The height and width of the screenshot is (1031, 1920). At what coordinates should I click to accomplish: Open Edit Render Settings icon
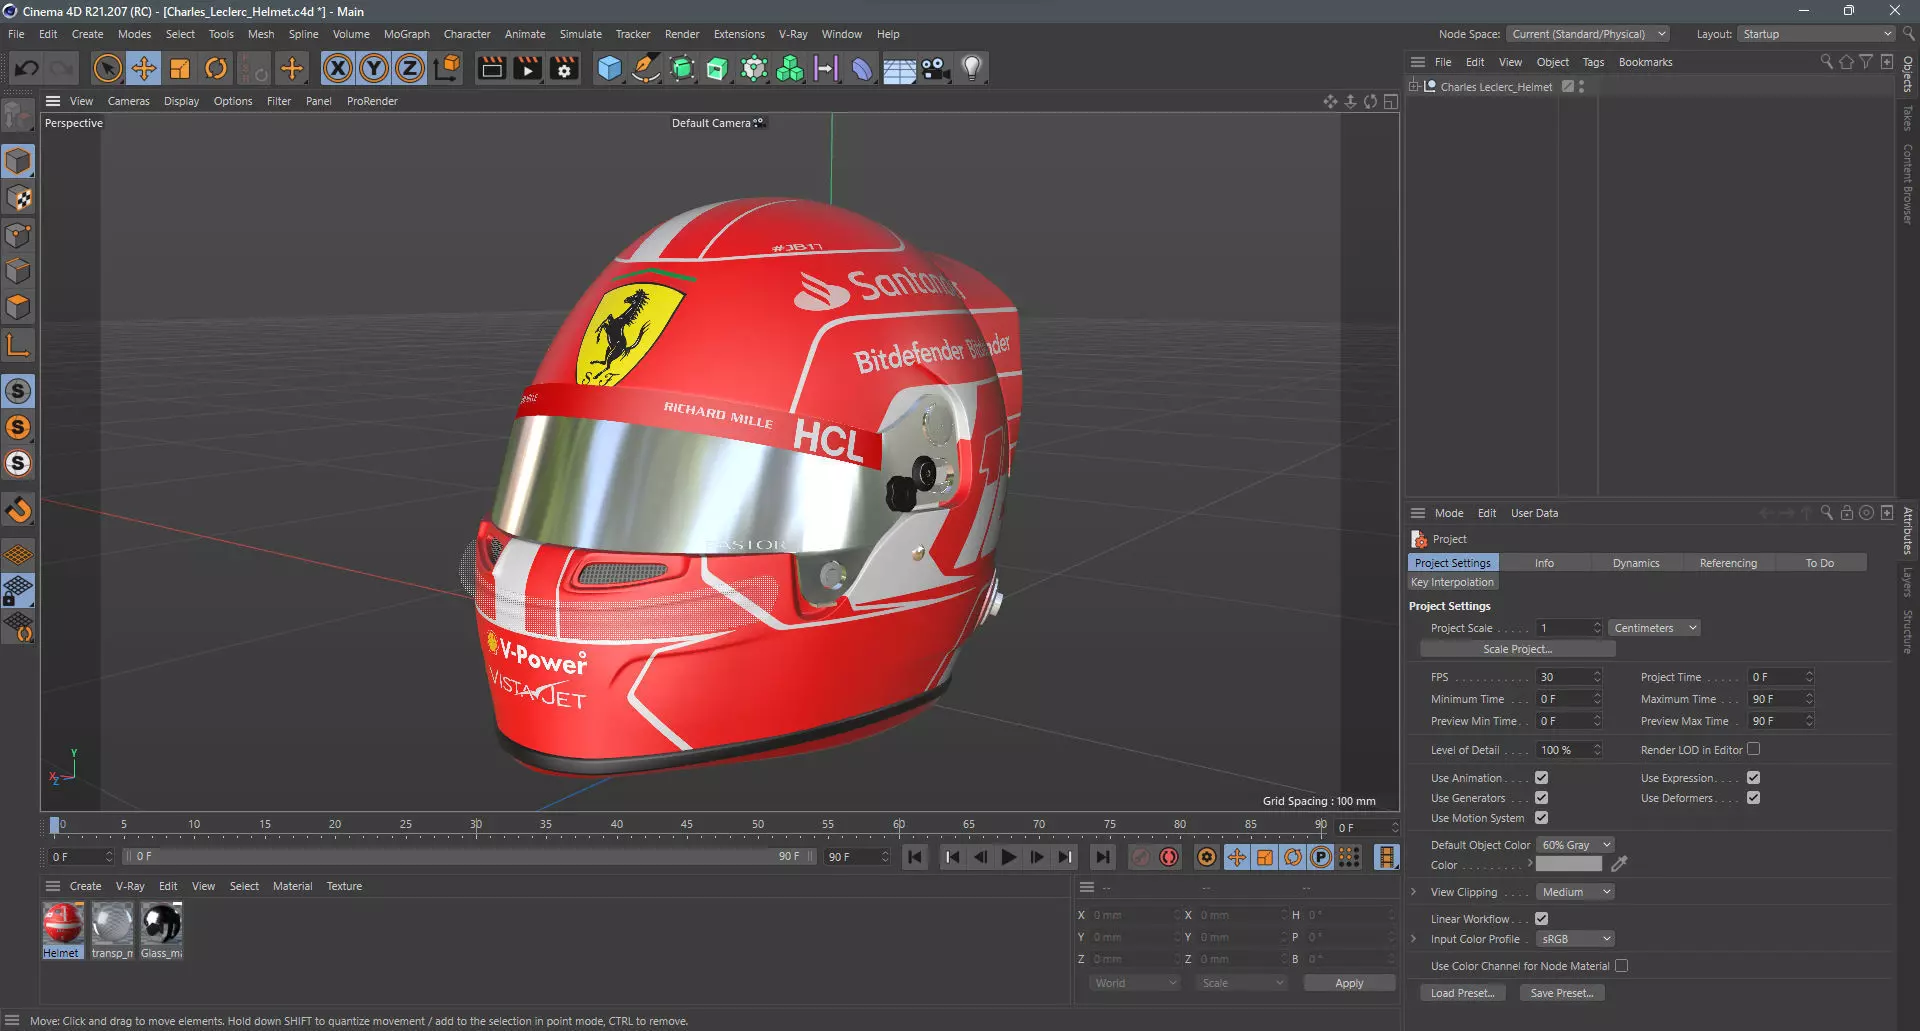point(564,68)
